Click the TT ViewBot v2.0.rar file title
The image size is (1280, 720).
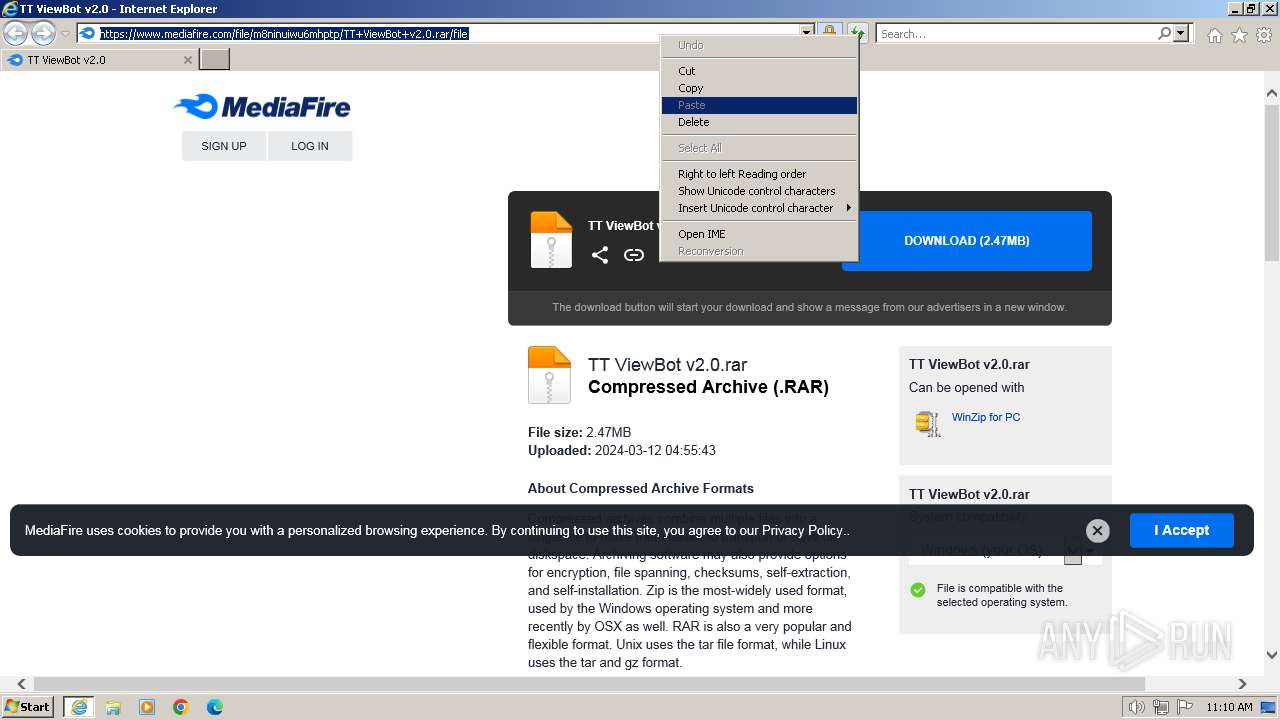(x=667, y=365)
